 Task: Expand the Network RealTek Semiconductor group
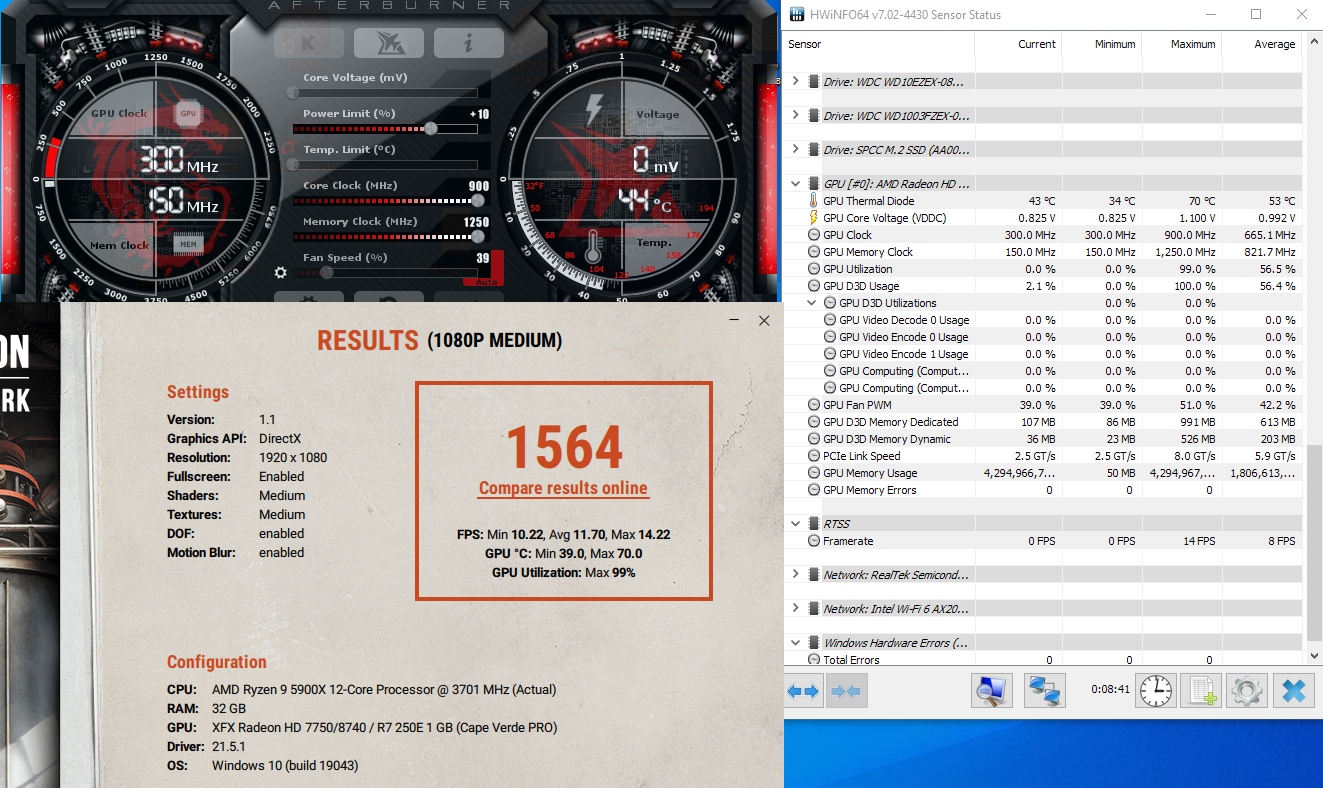(796, 575)
